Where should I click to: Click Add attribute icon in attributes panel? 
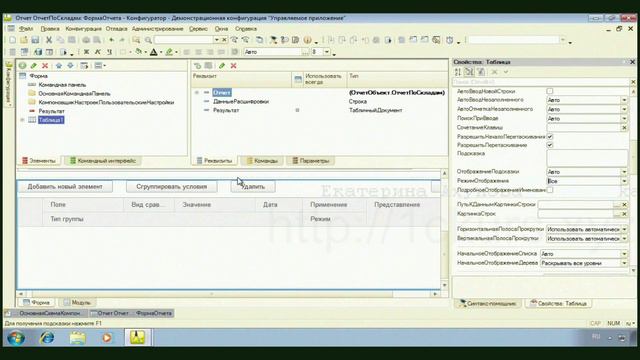(x=198, y=66)
